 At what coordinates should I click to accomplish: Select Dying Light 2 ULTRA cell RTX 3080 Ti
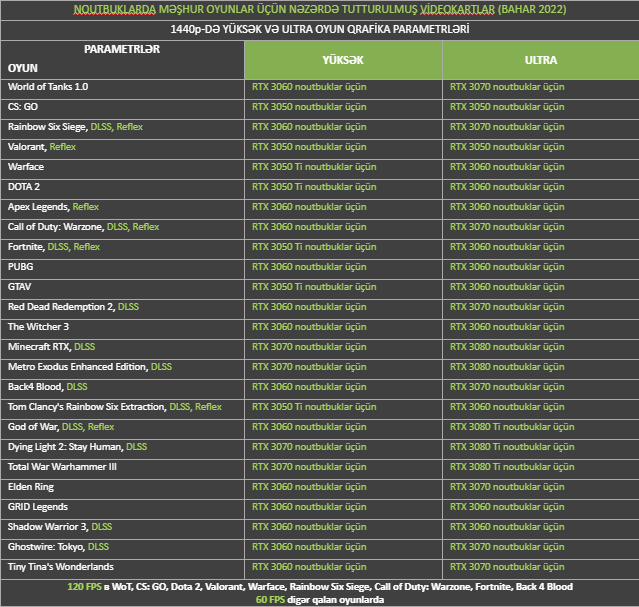tap(541, 448)
